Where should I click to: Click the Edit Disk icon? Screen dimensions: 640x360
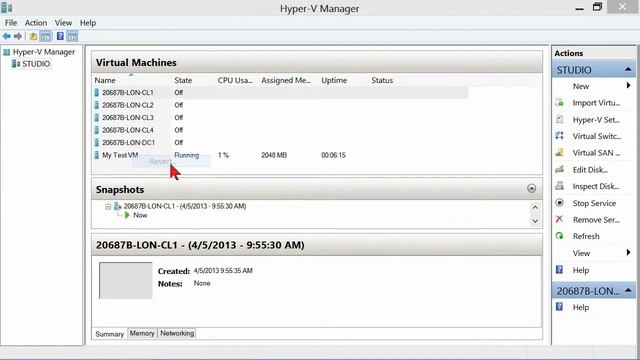click(x=560, y=169)
